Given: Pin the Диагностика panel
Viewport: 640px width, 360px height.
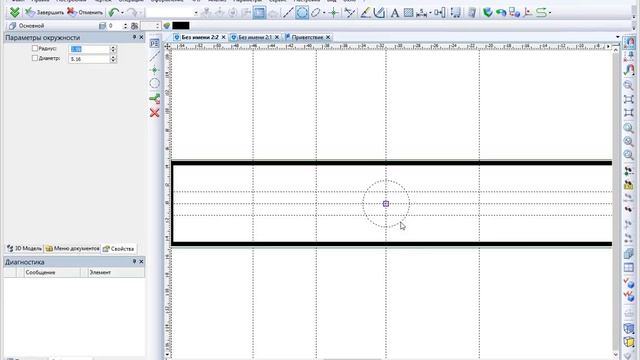Looking at the screenshot, I should (134, 262).
